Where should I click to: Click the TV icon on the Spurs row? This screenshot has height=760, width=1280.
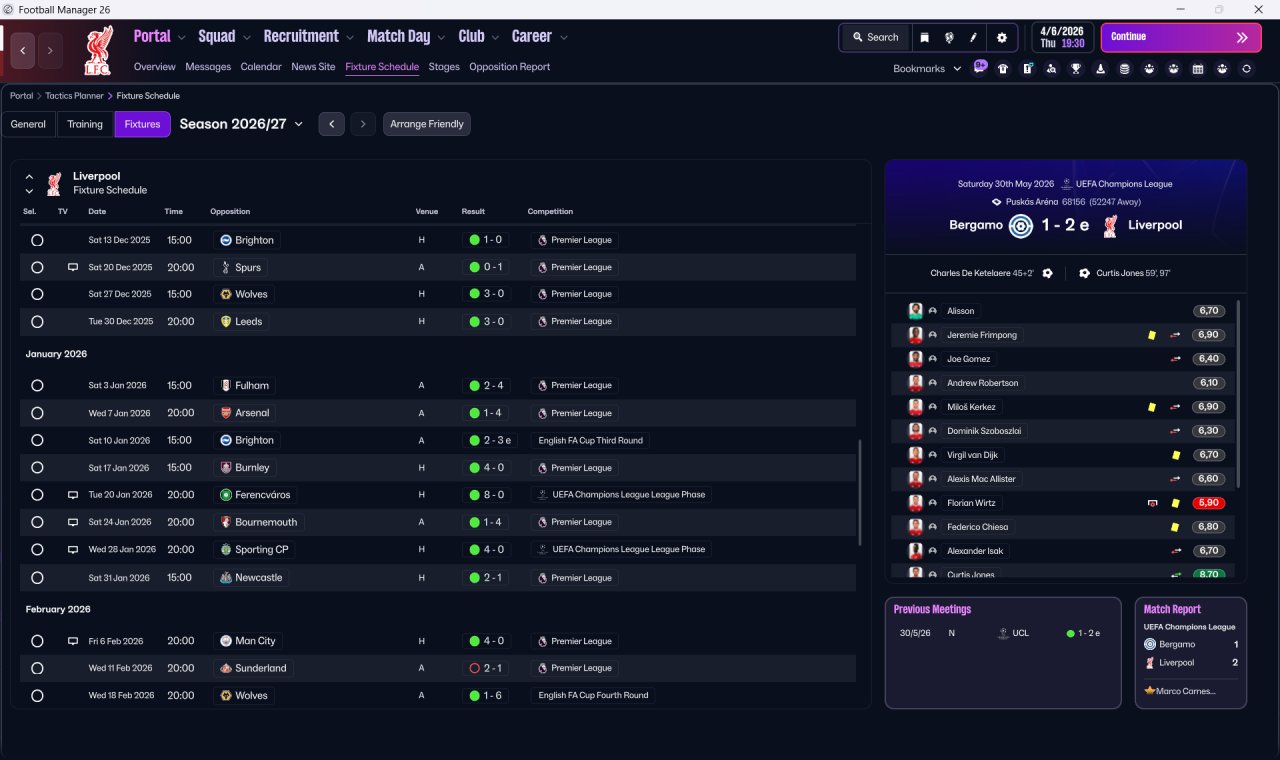click(x=72, y=267)
